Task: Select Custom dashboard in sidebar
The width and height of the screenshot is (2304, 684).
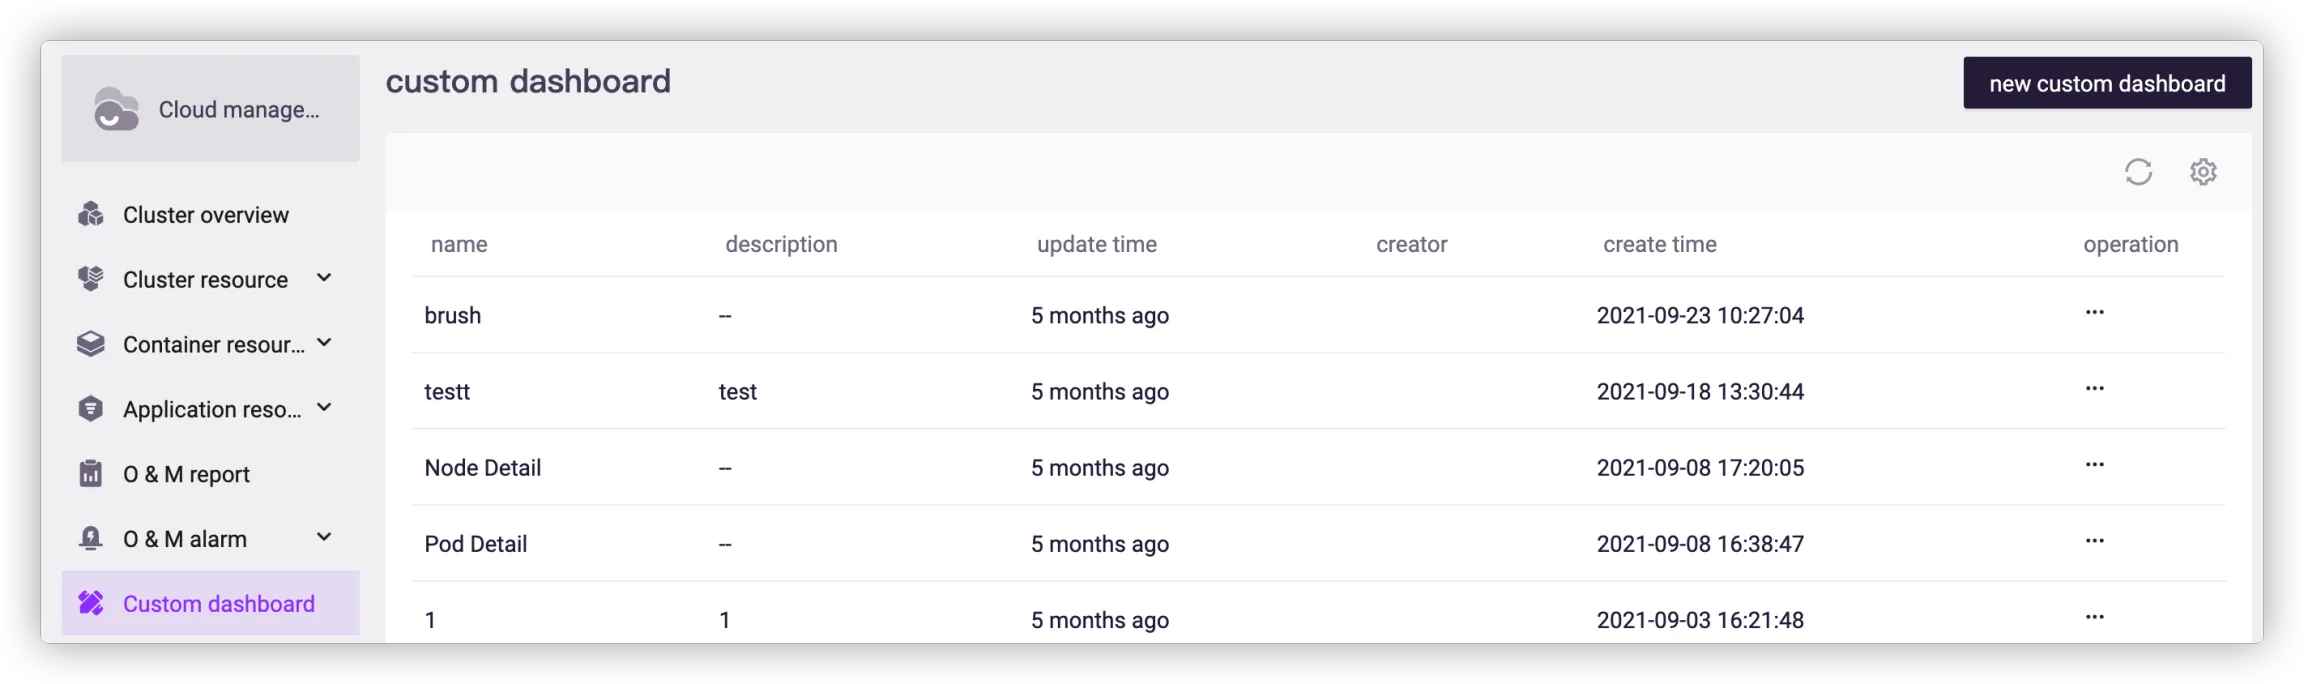Action: 210,603
